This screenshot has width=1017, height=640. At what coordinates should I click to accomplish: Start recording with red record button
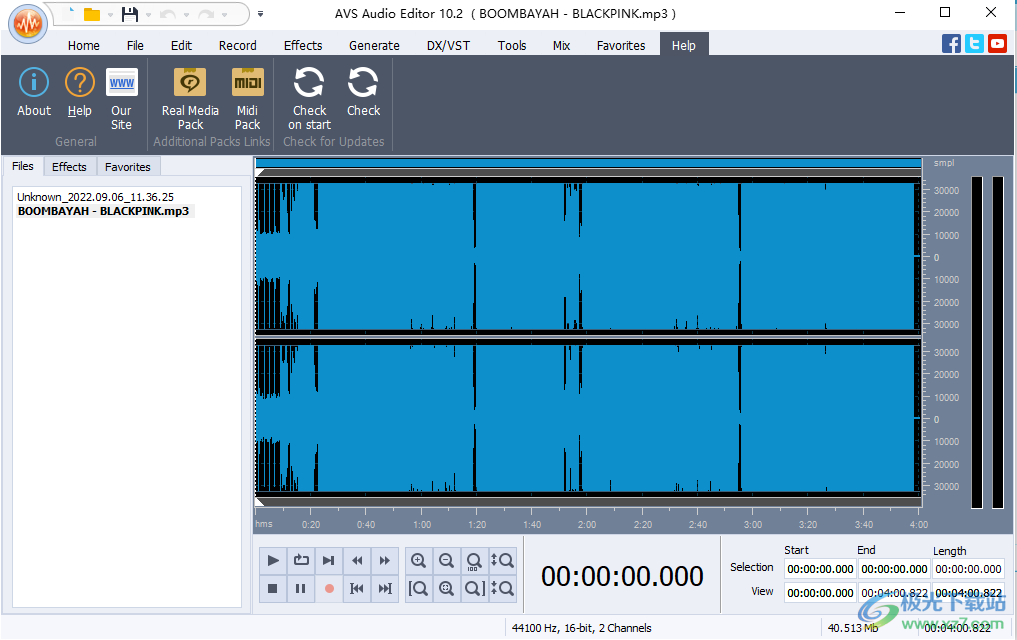[329, 589]
